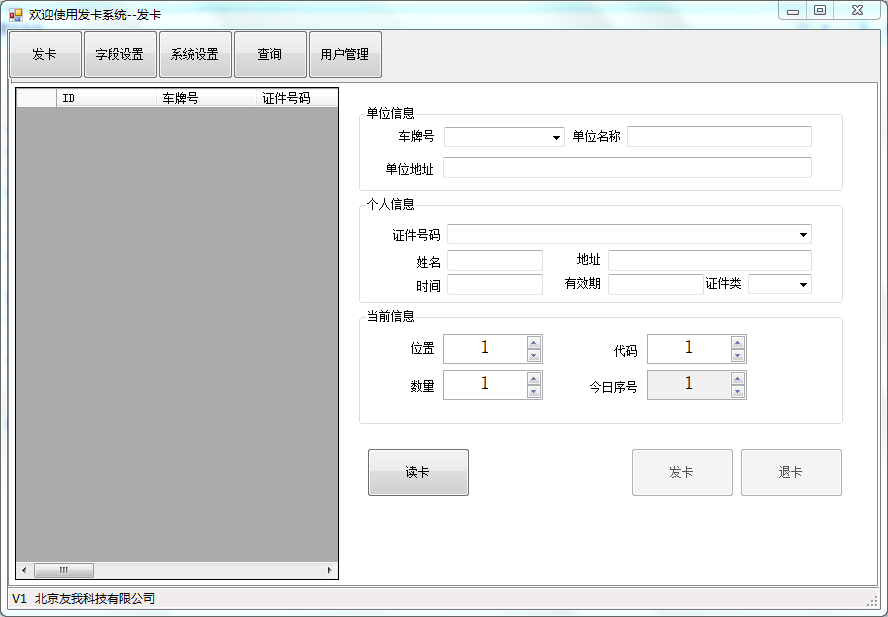Click the 退卡 (return card) button

[791, 471]
